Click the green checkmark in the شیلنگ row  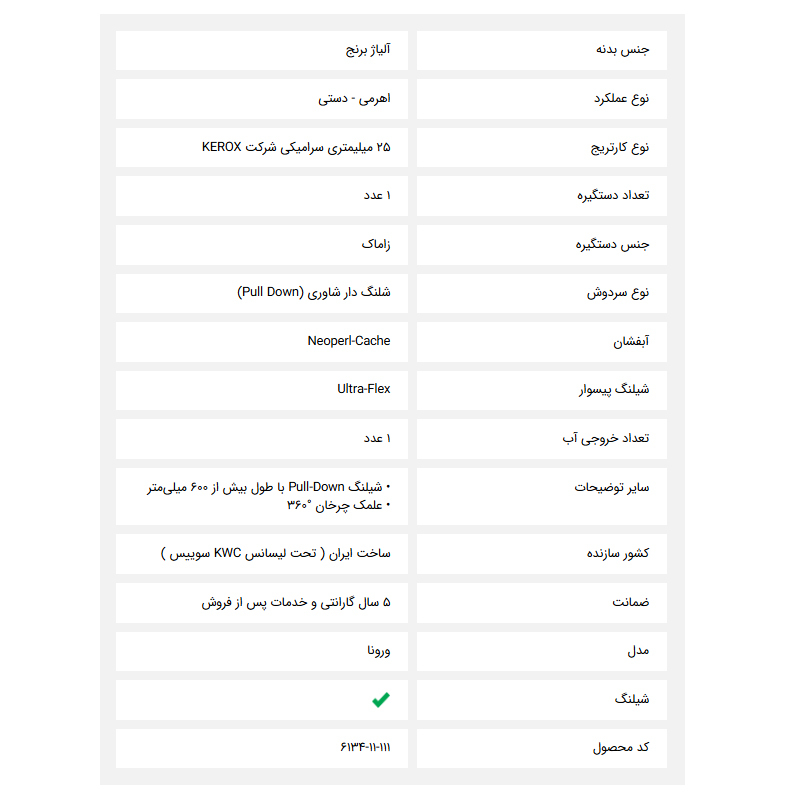click(380, 700)
